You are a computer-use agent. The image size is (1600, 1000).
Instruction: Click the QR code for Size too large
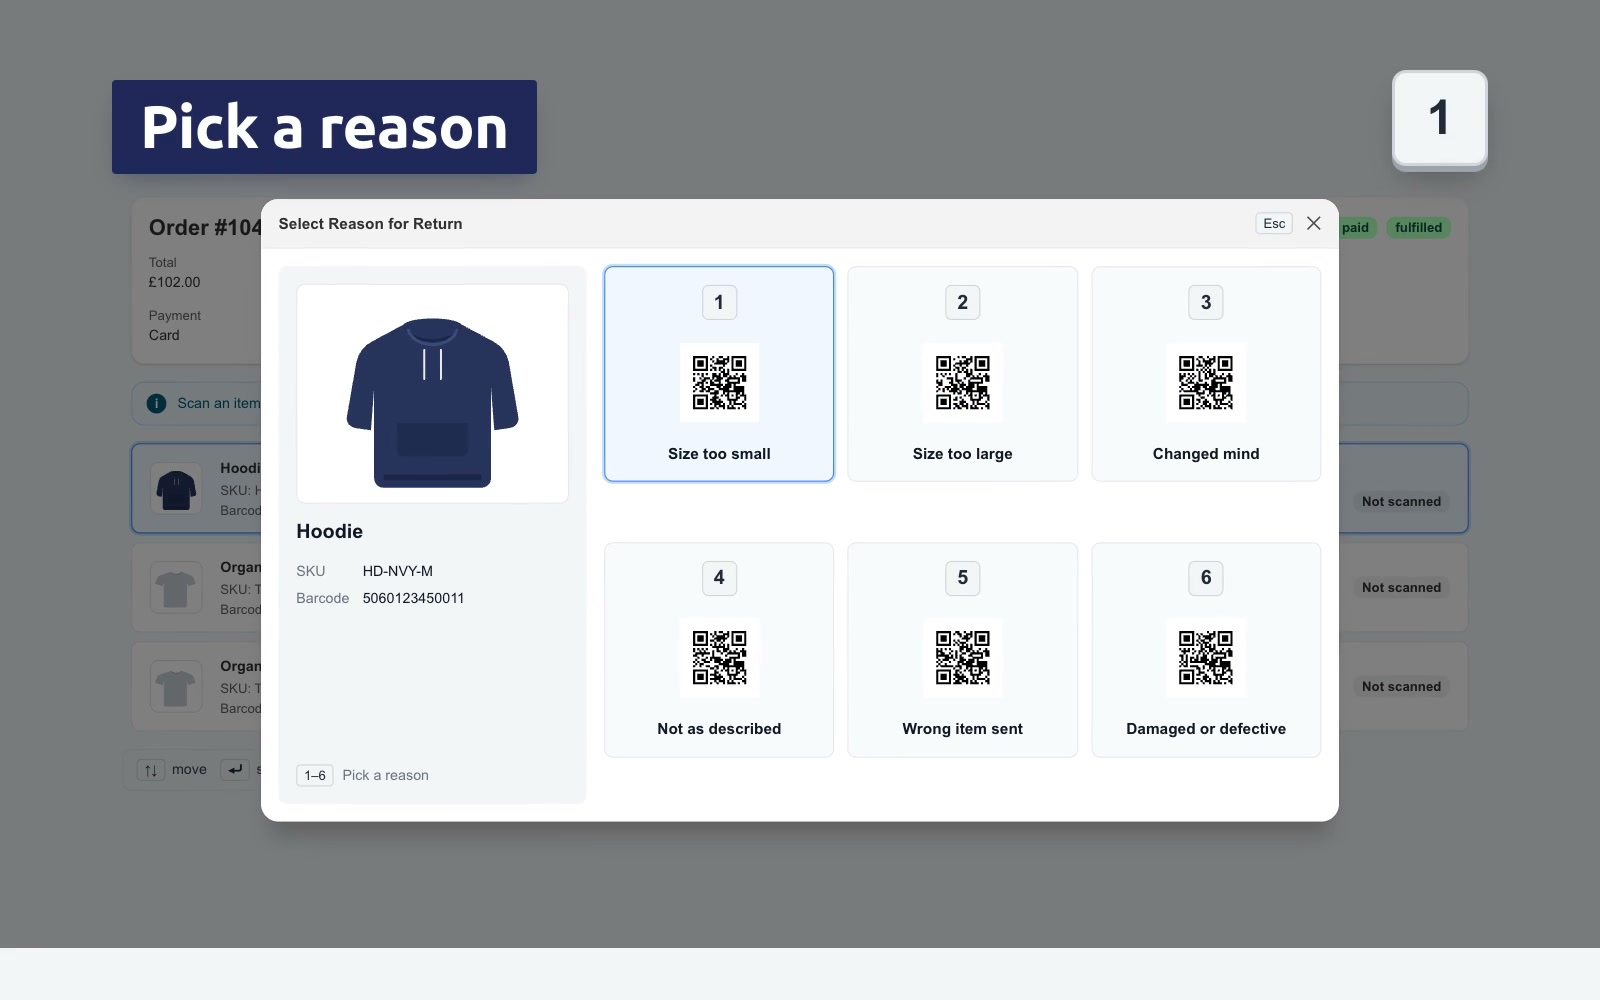[962, 383]
